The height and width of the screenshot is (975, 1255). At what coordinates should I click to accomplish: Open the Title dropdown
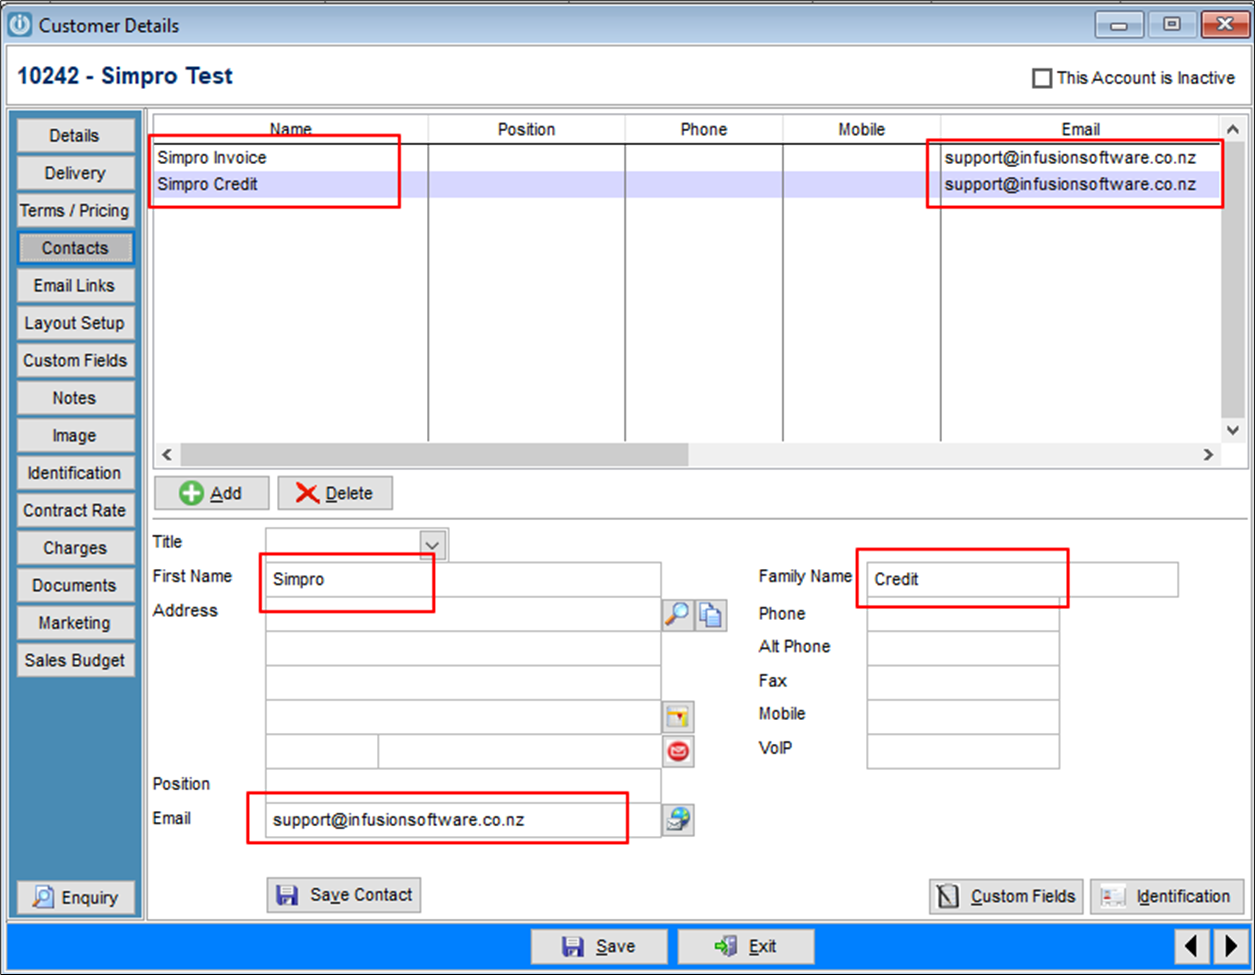(432, 542)
